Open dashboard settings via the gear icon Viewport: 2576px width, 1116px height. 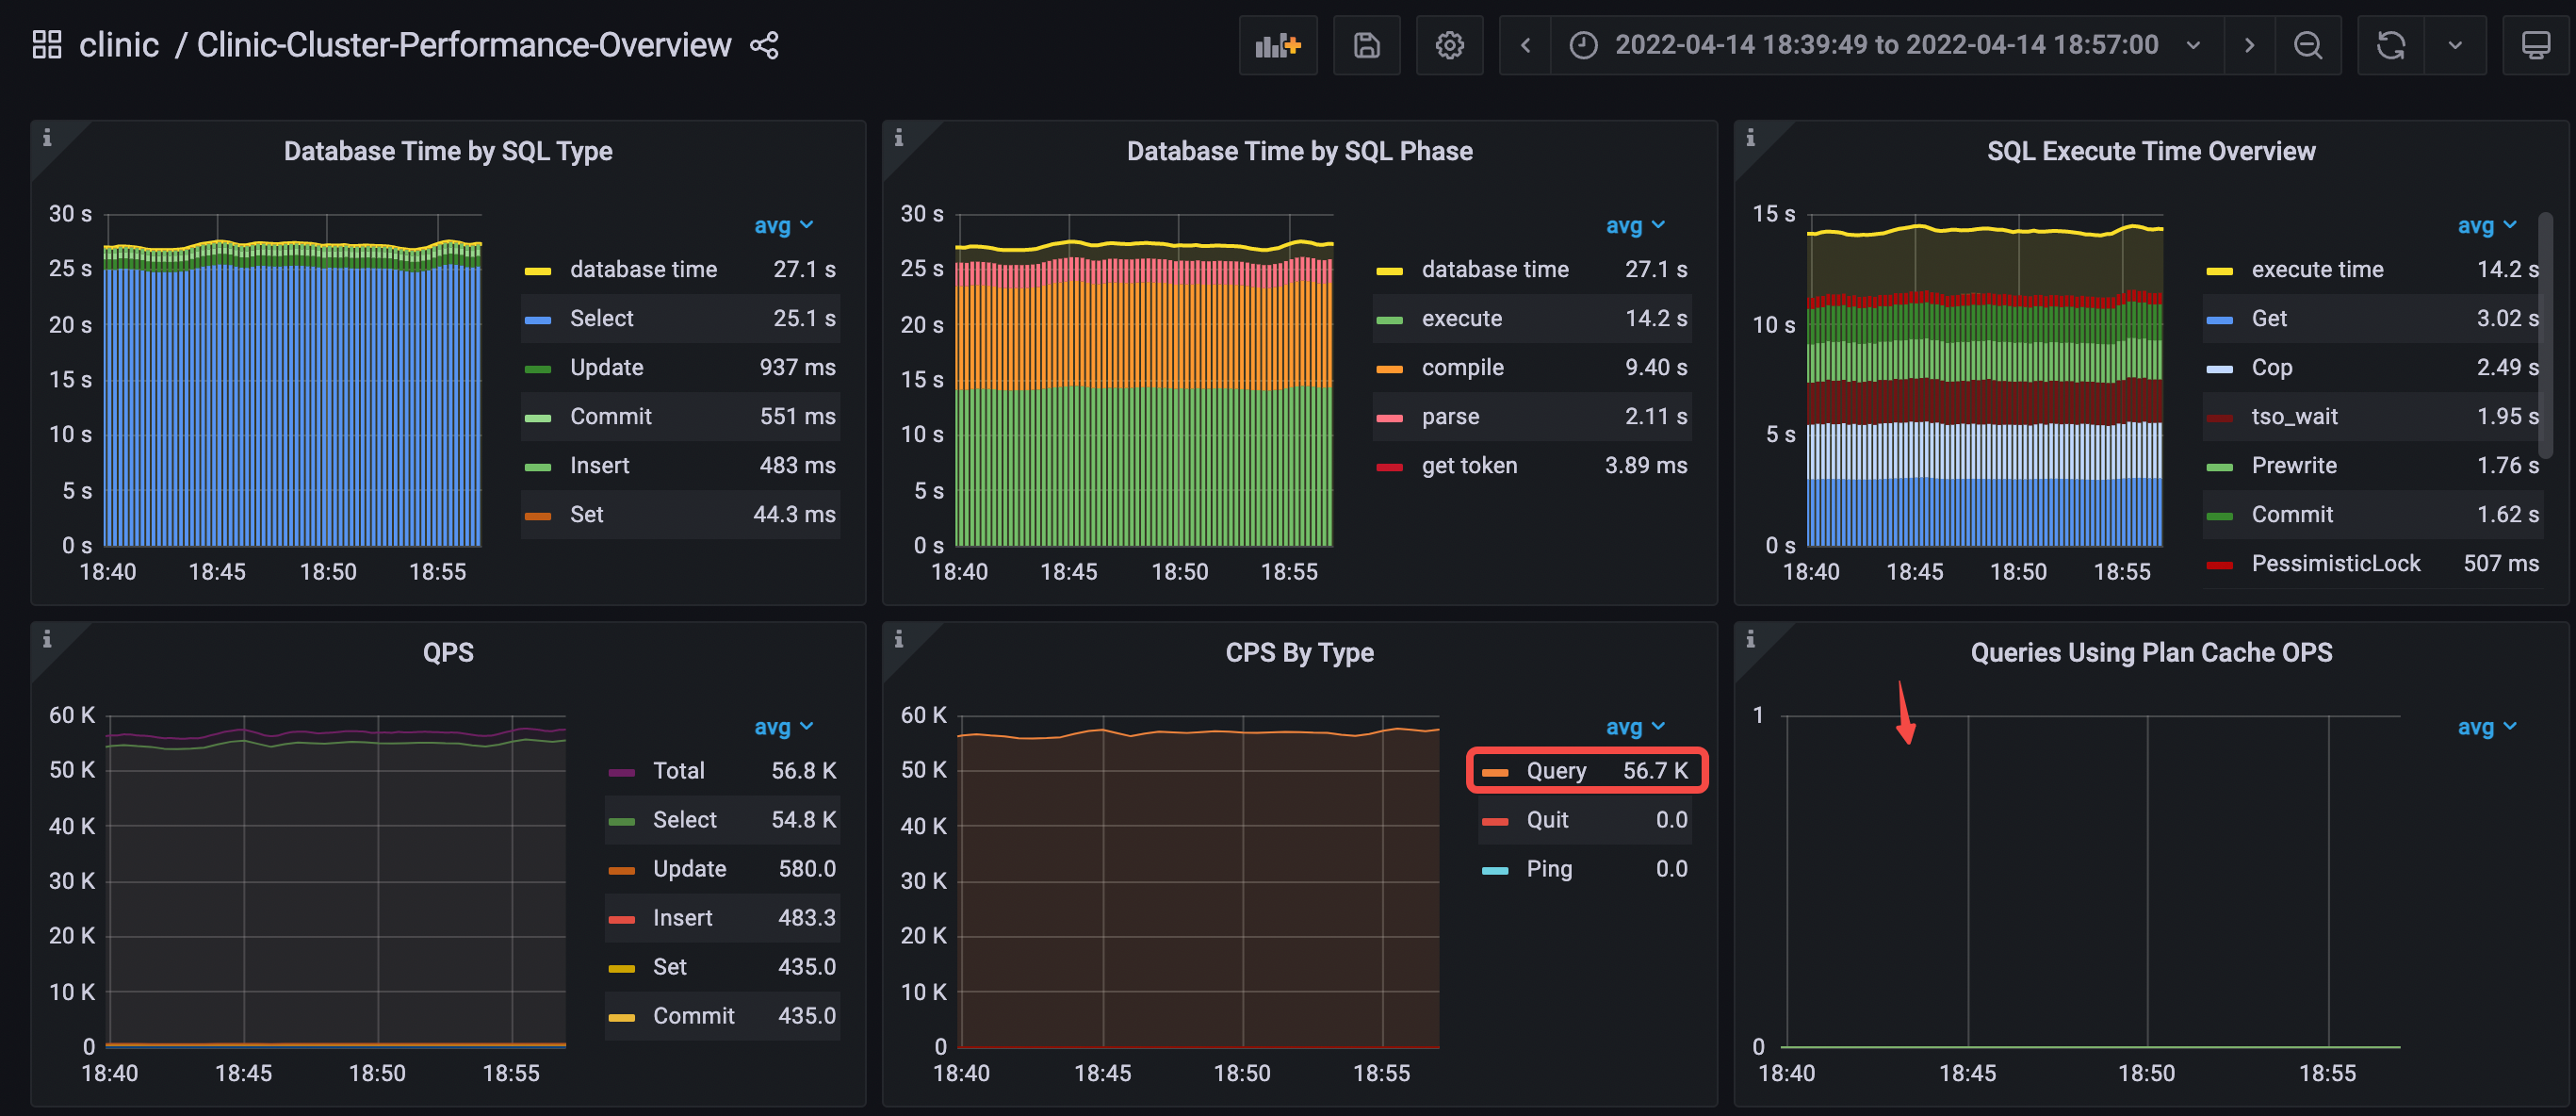(1449, 44)
